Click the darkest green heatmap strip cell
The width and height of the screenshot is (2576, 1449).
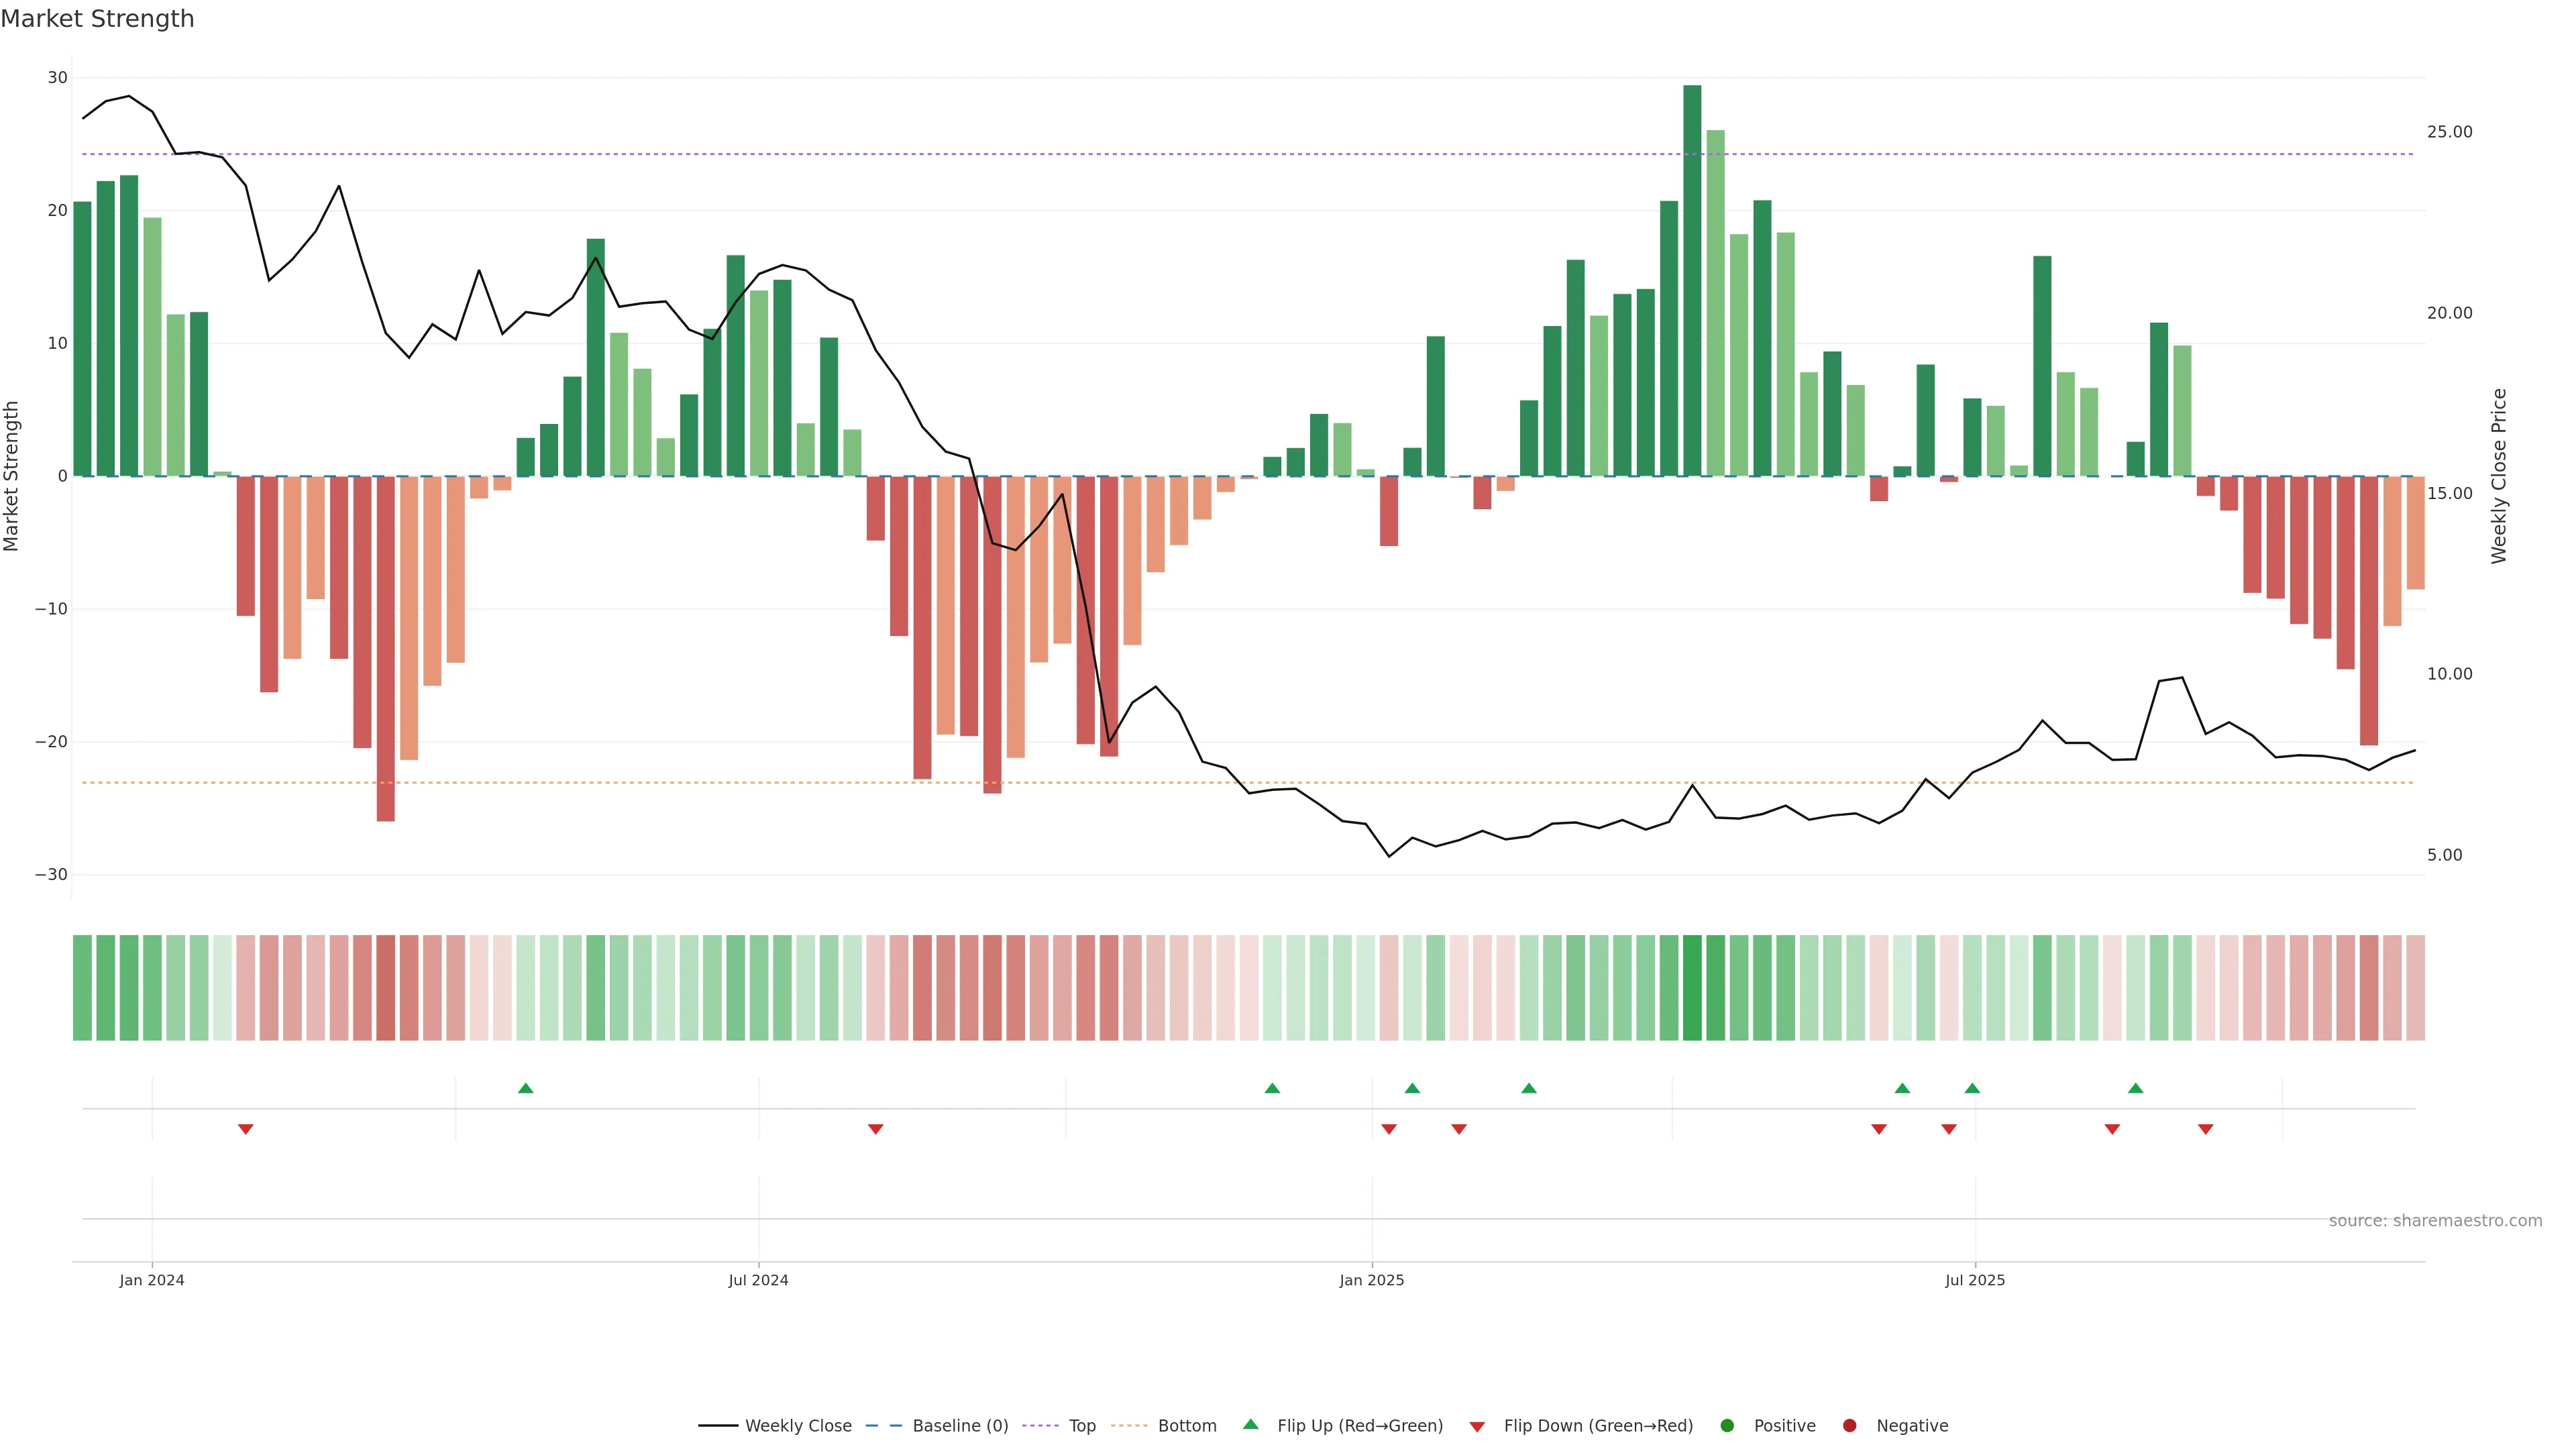[x=1692, y=988]
